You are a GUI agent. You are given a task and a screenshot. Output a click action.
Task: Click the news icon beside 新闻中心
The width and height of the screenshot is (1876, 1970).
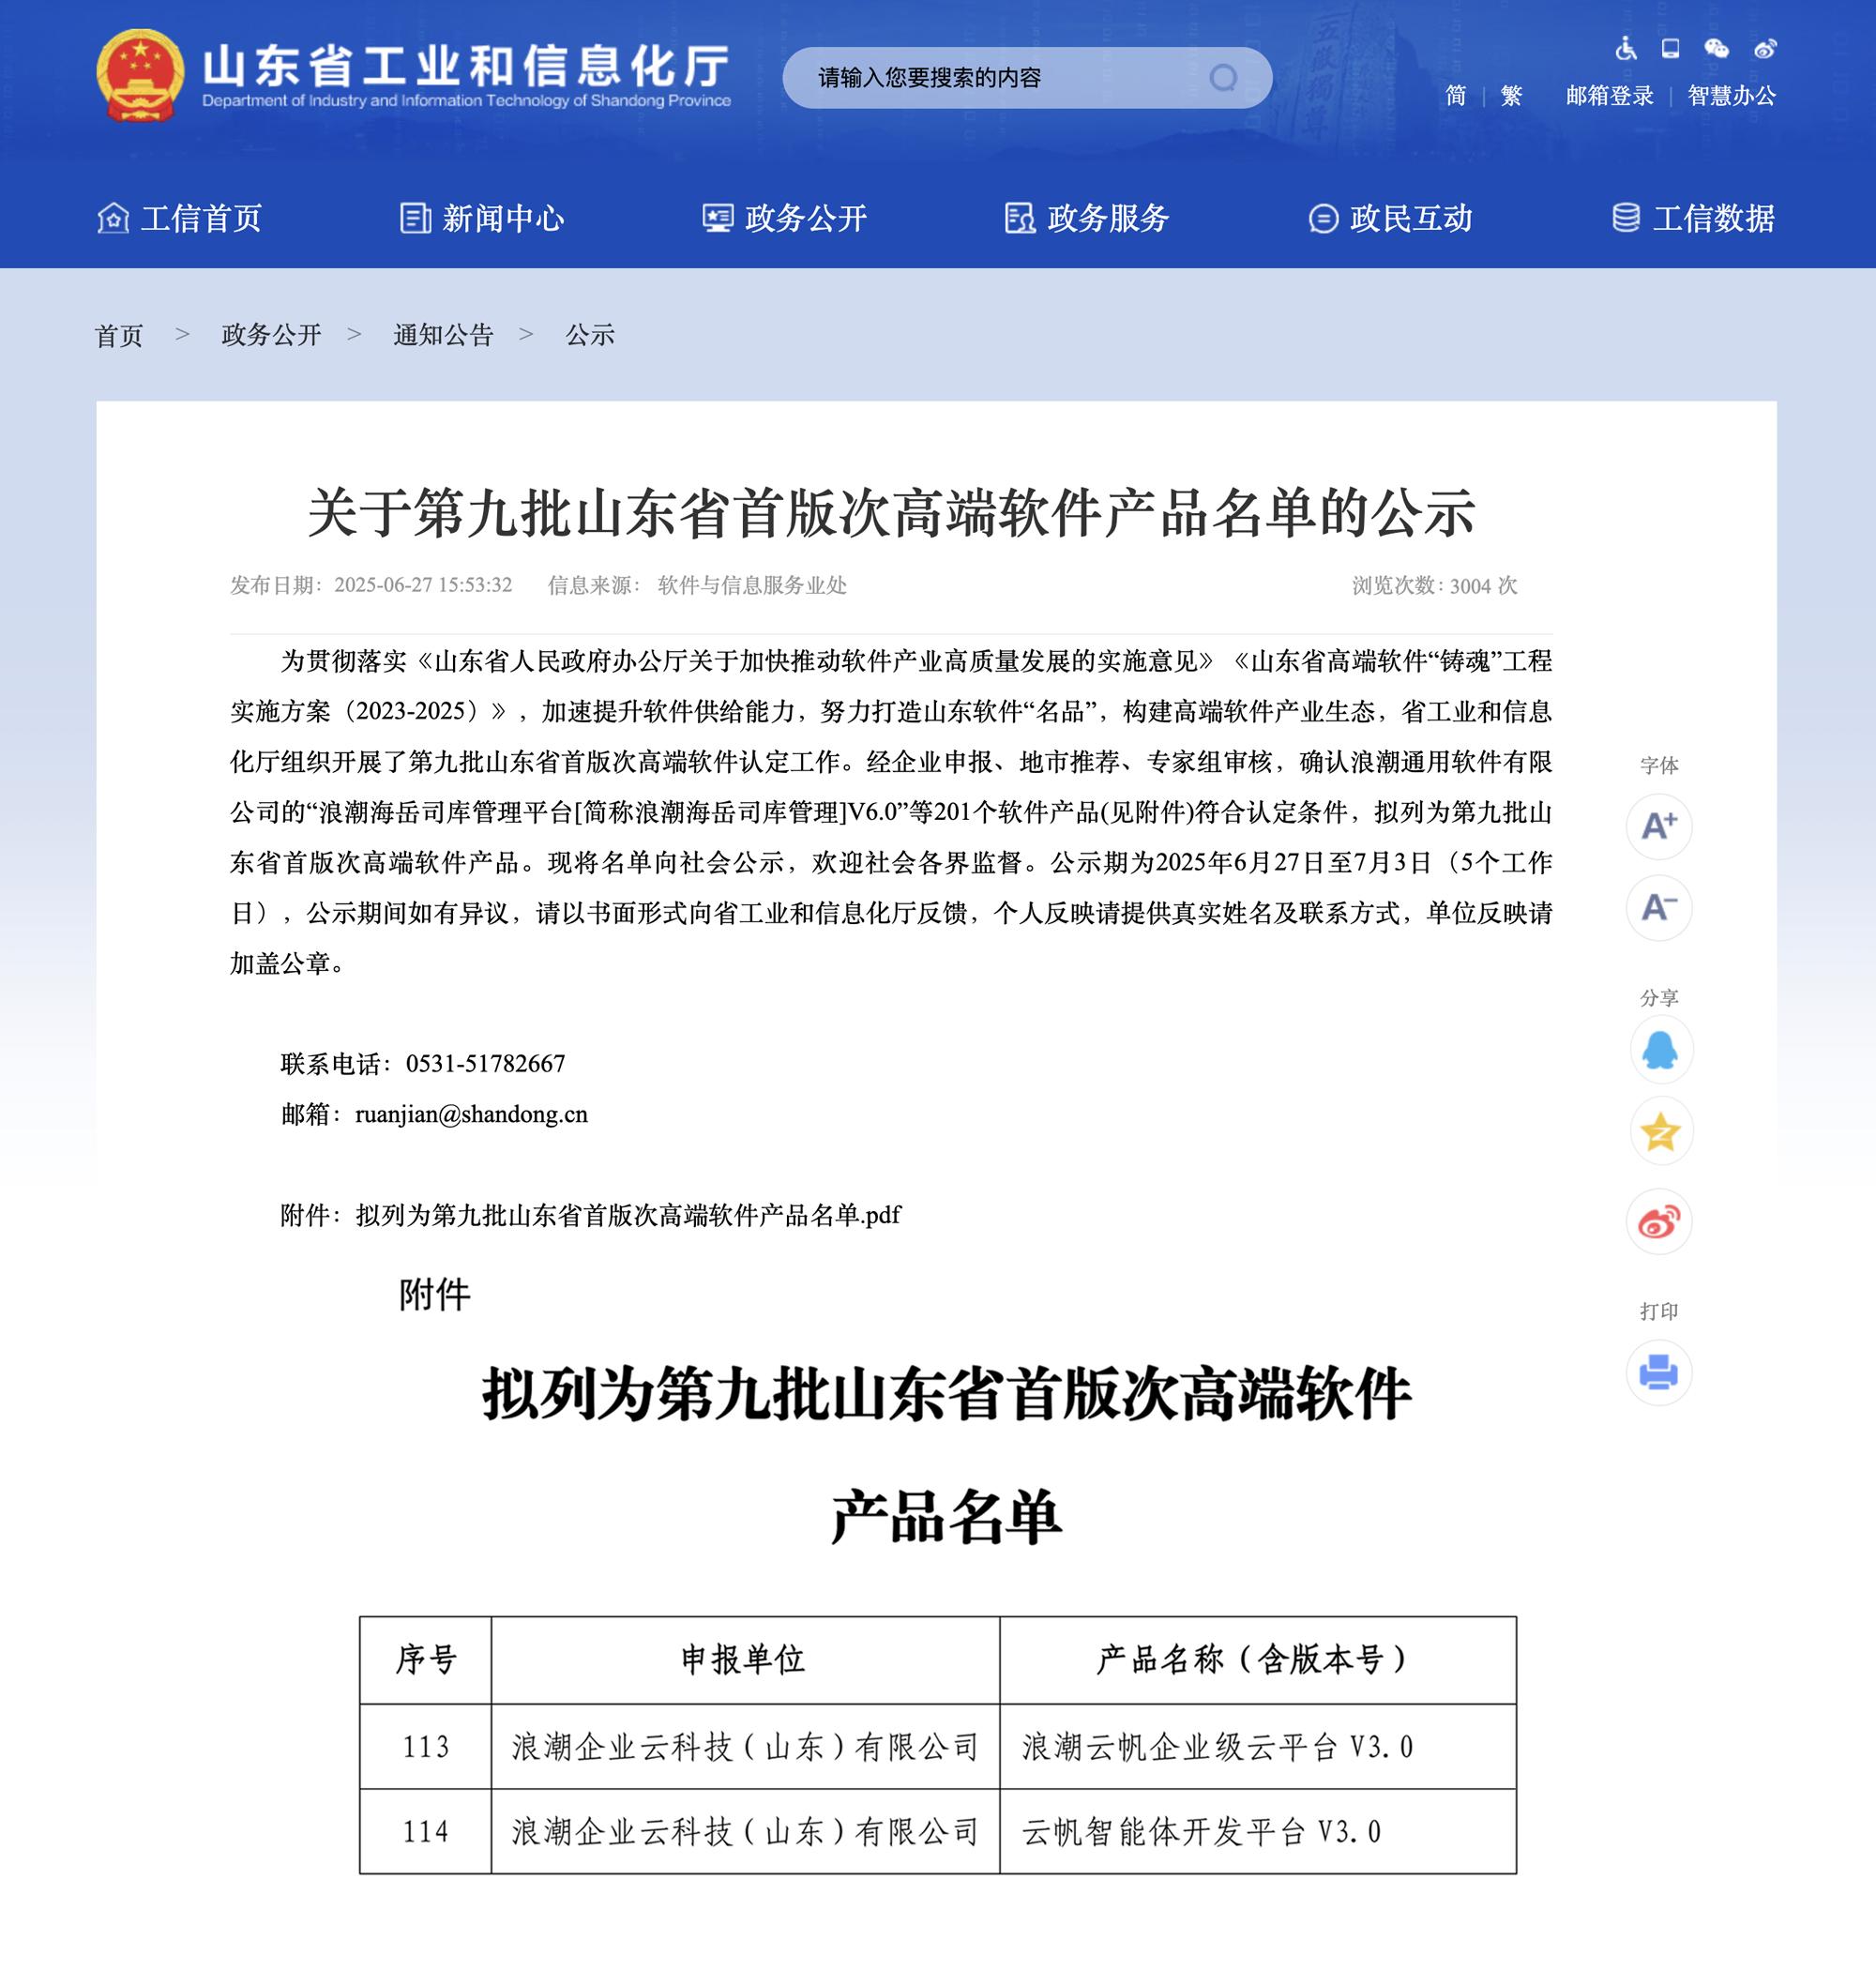pos(415,218)
